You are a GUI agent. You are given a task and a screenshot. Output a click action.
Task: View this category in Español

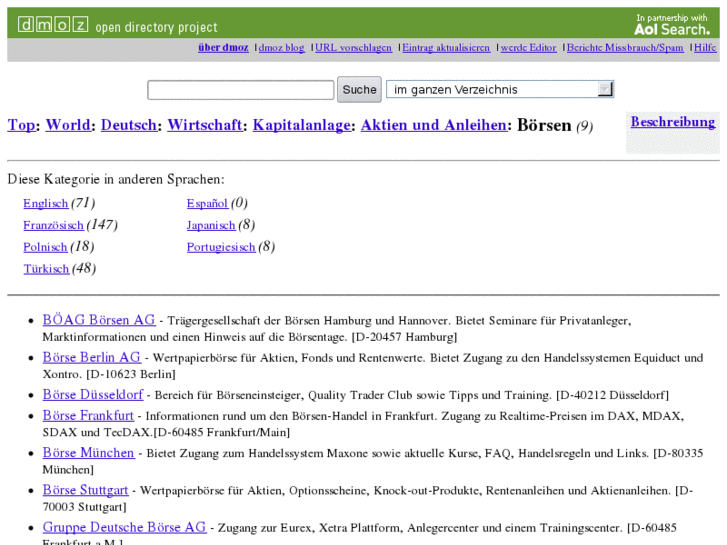(x=207, y=203)
